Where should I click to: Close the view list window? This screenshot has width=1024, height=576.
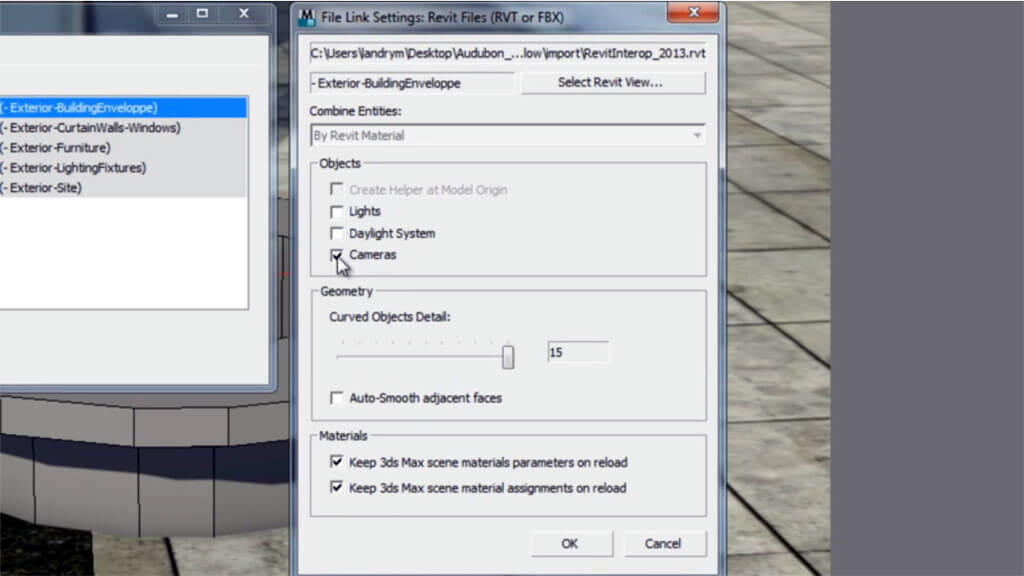[244, 14]
